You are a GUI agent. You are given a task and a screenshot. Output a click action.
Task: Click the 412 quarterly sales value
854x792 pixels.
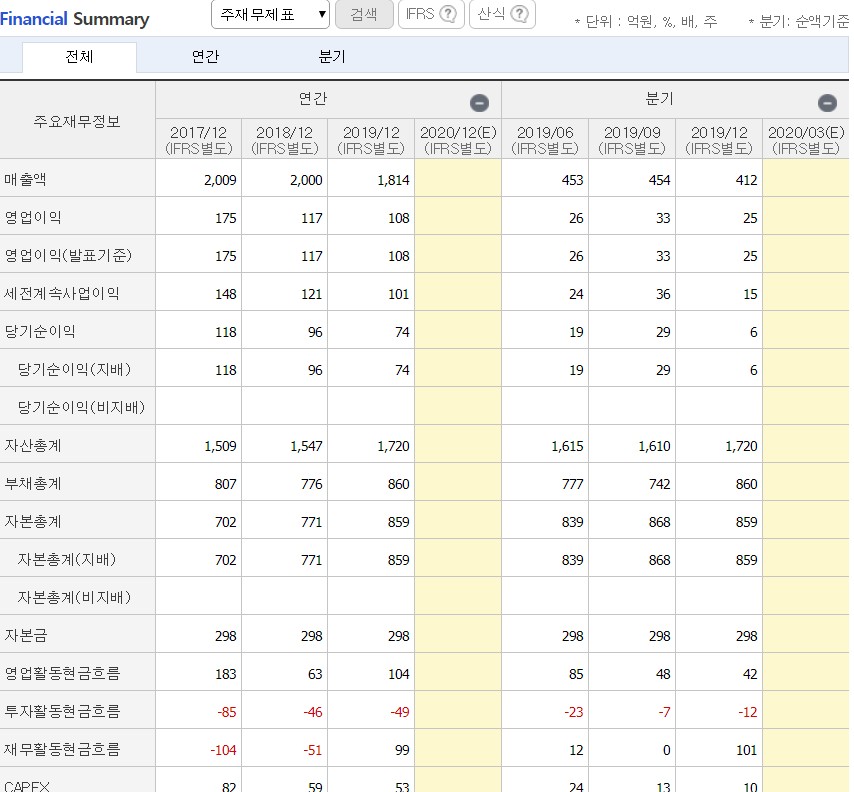click(746, 180)
